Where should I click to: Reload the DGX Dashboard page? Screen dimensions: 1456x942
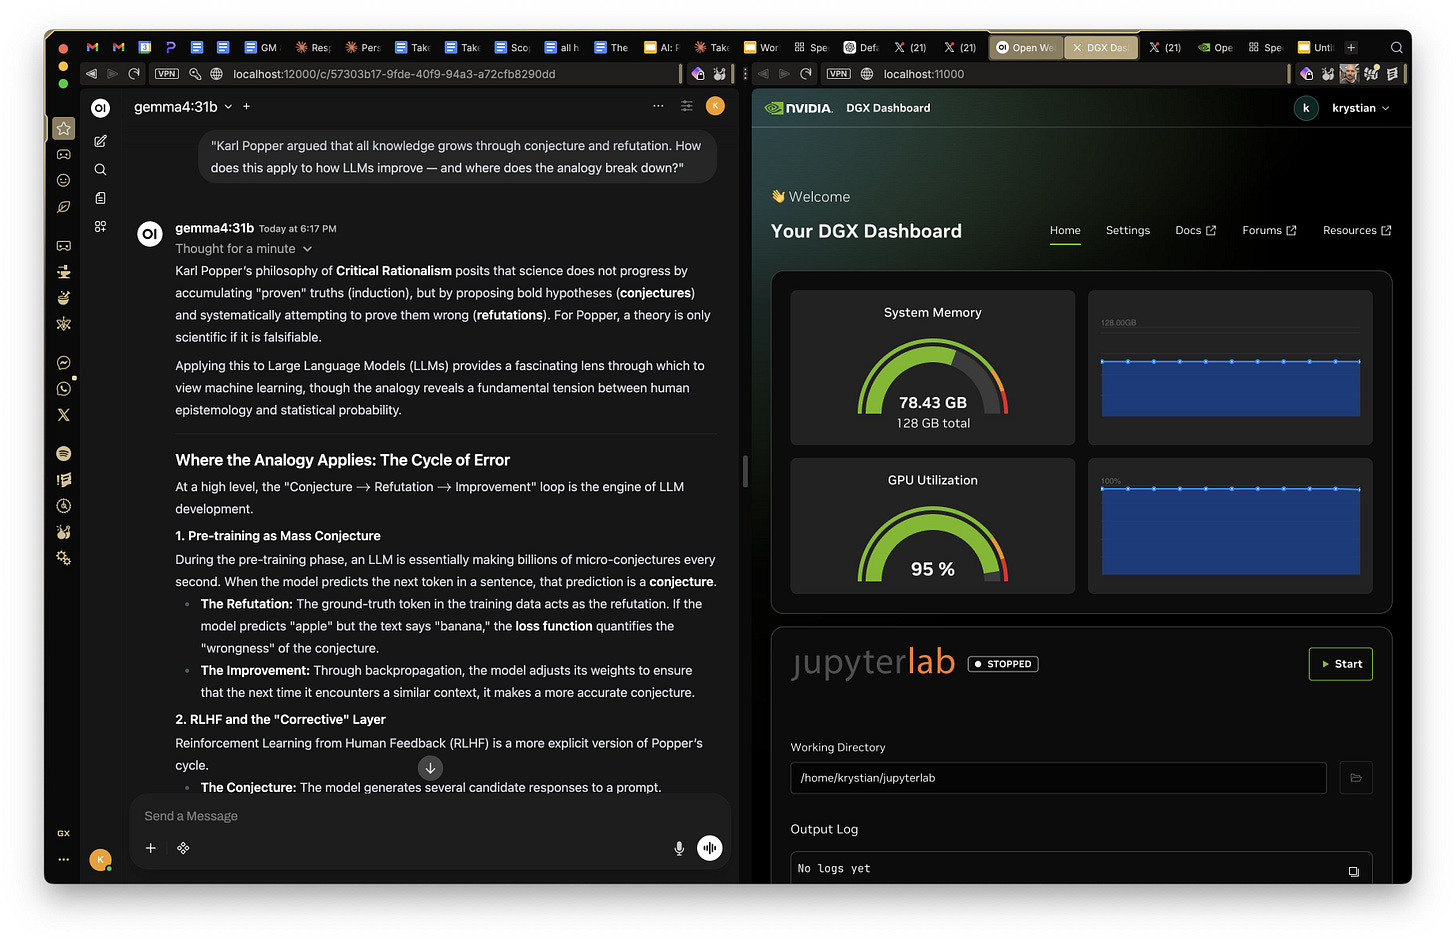[806, 74]
